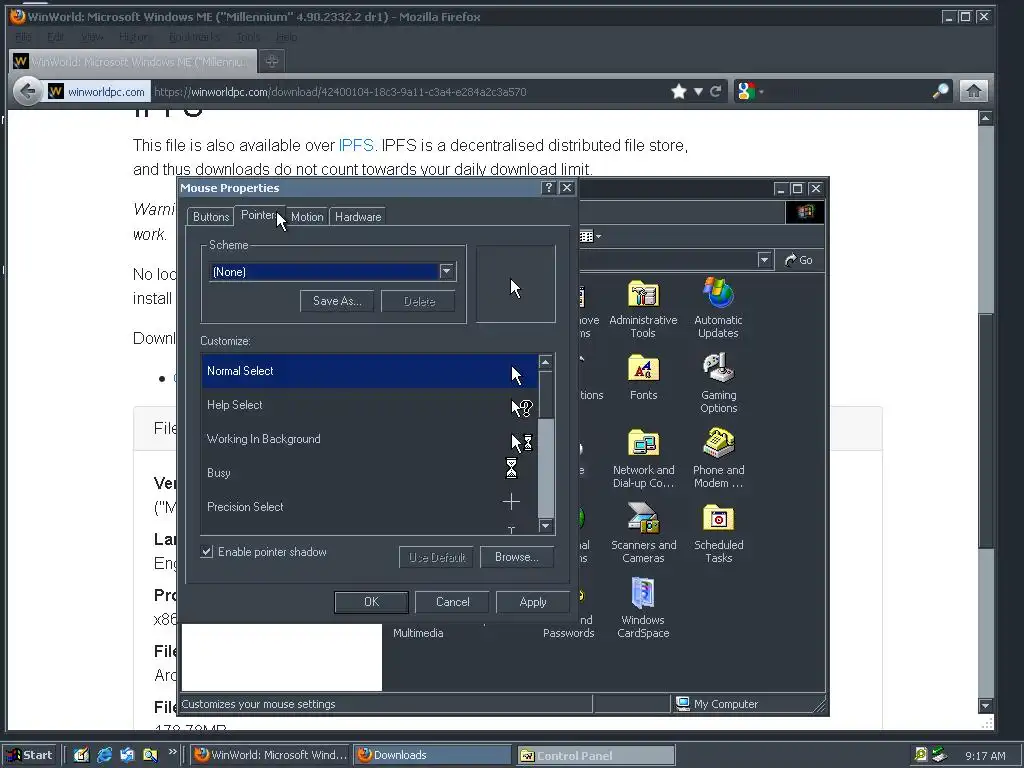The height and width of the screenshot is (768, 1024).
Task: Open Scheduled Tasks icon
Action: point(718,534)
